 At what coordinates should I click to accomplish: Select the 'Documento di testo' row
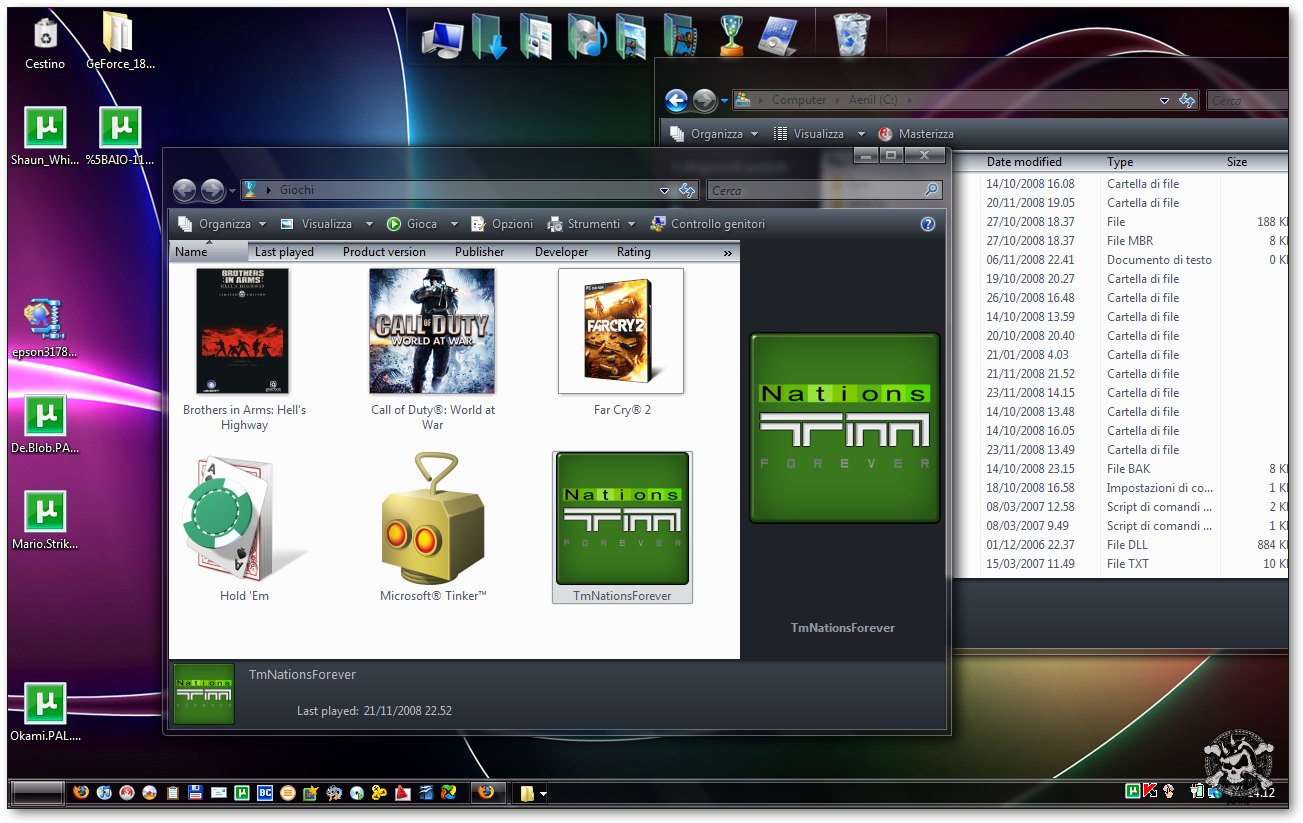point(1135,260)
